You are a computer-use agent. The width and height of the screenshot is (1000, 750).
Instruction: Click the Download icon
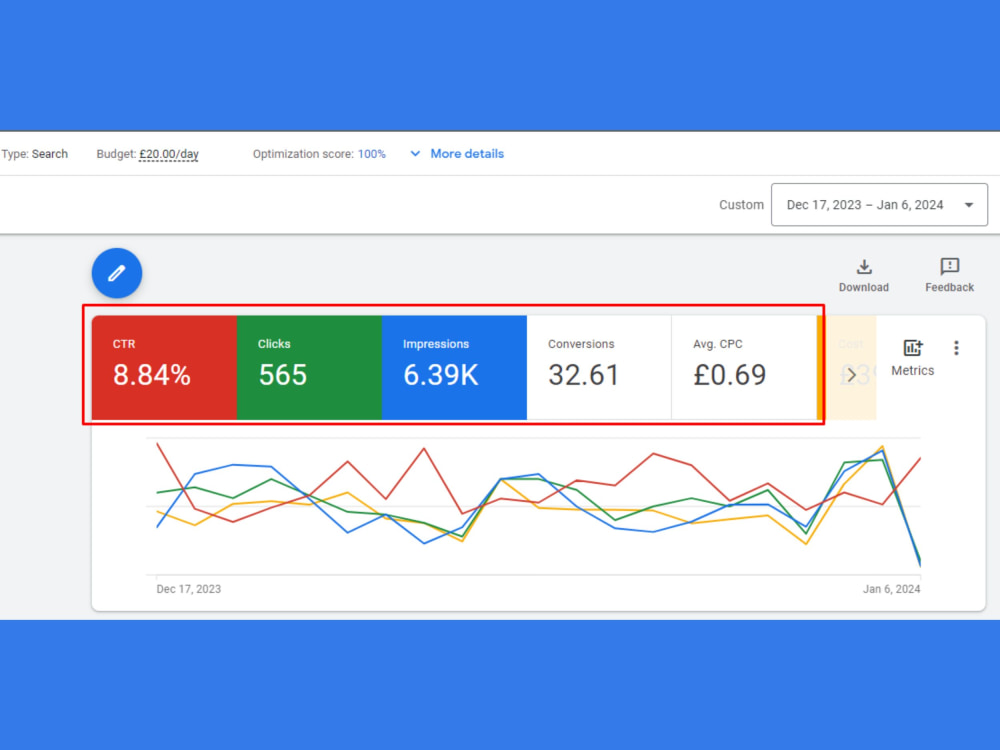[864, 267]
